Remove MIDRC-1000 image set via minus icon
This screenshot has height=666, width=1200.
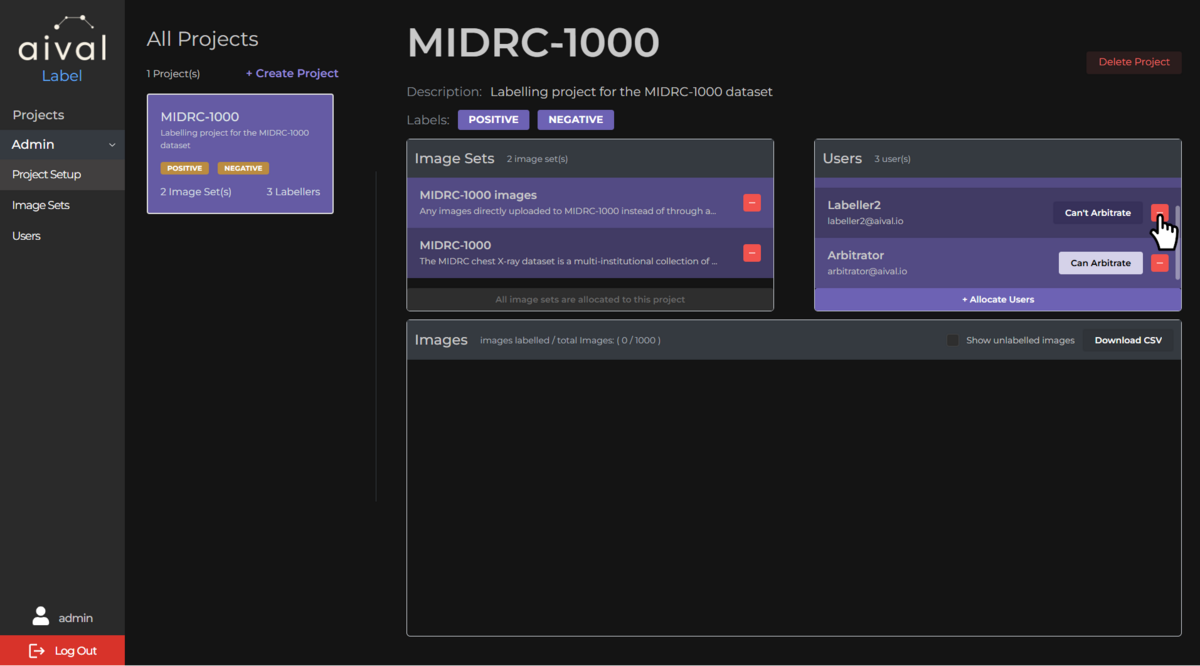coord(752,253)
